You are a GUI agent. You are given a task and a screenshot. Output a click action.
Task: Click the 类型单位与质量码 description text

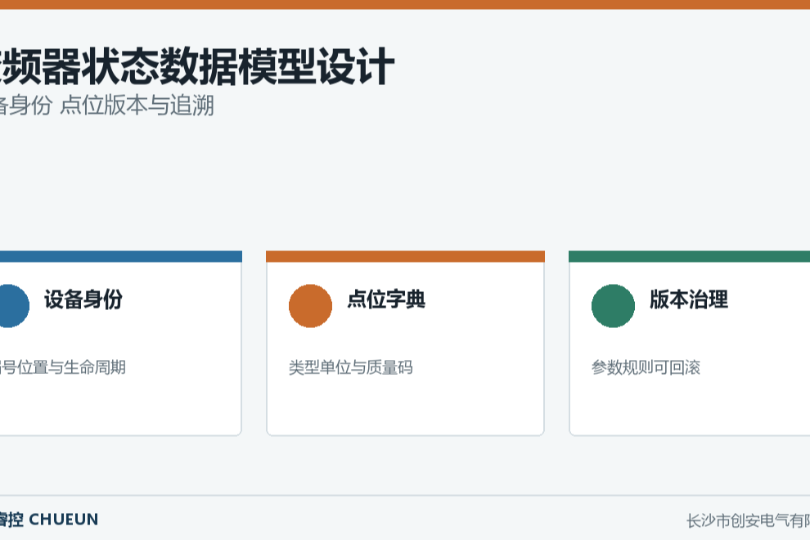coord(351,367)
